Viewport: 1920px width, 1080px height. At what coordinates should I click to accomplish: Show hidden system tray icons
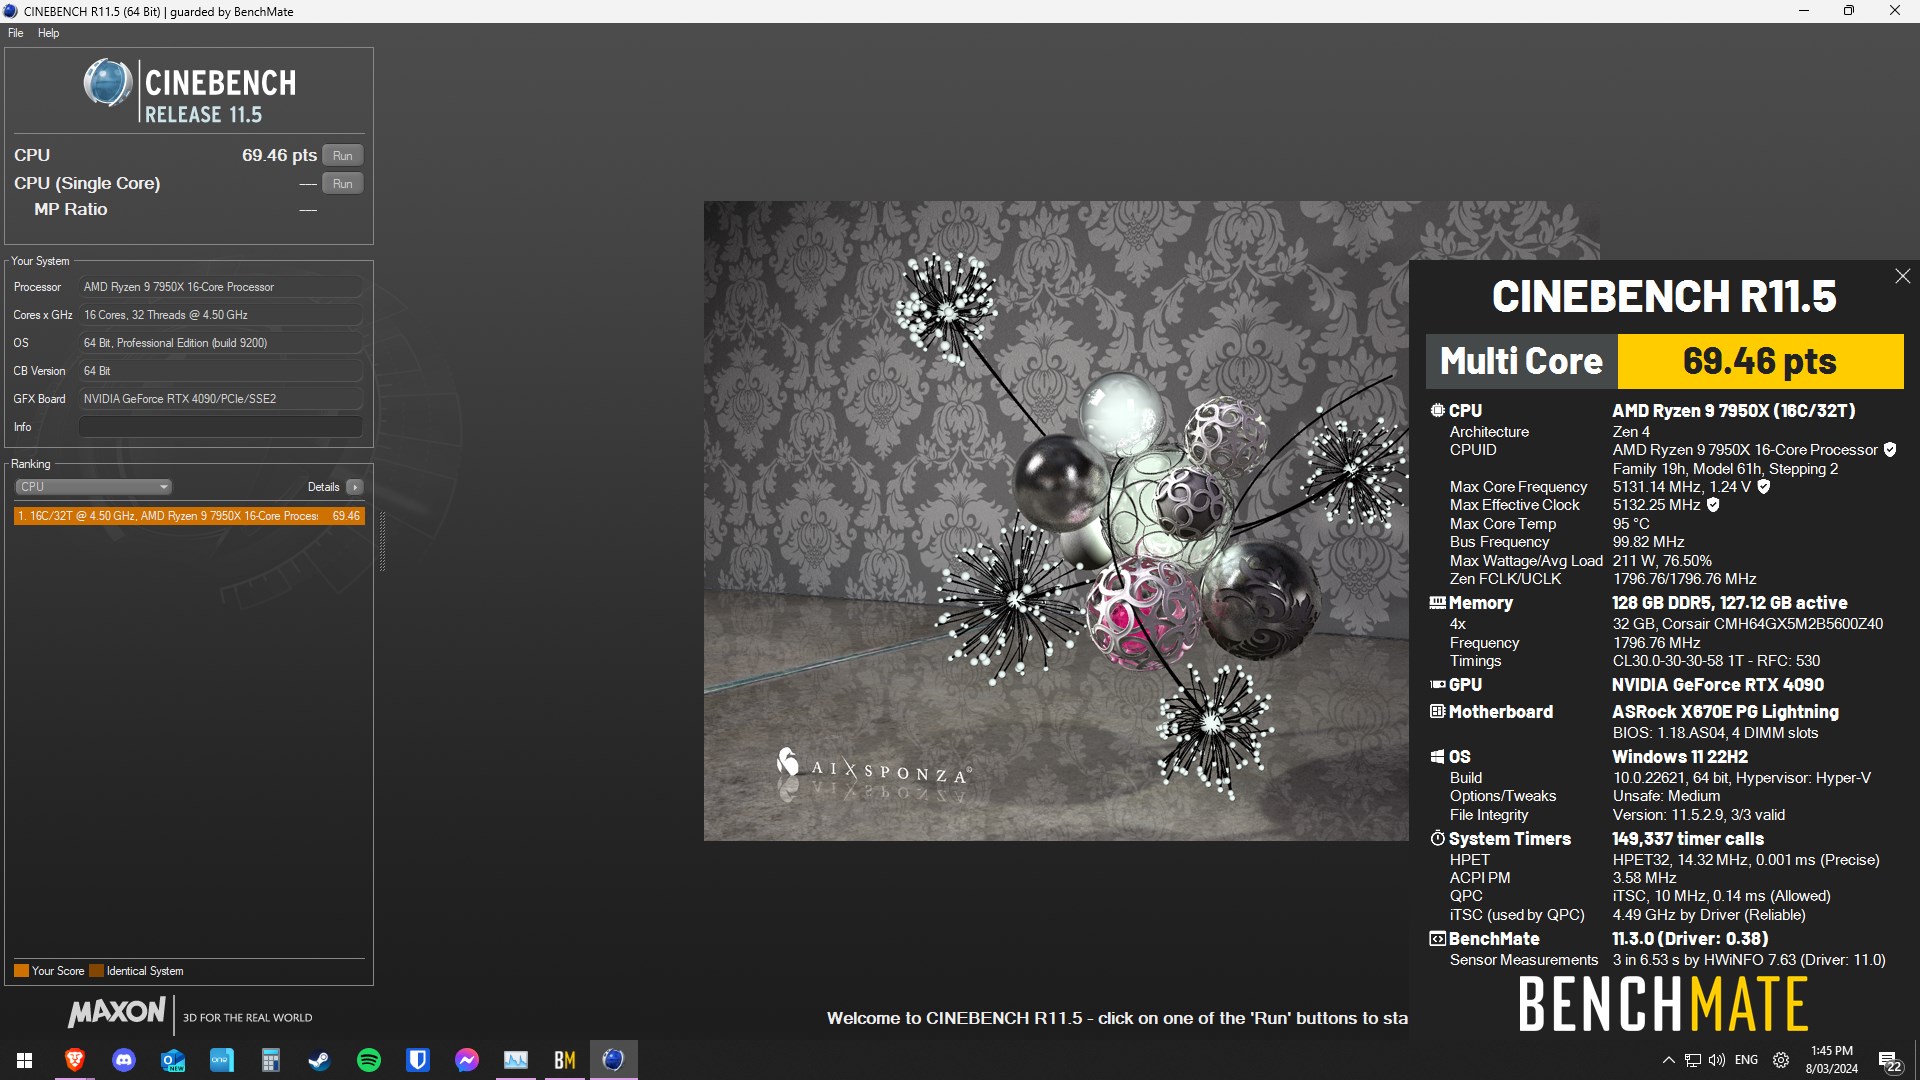(x=1668, y=1060)
